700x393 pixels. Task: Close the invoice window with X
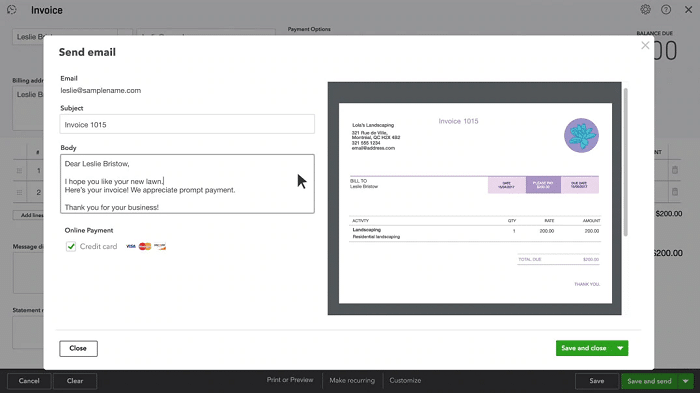pos(688,9)
